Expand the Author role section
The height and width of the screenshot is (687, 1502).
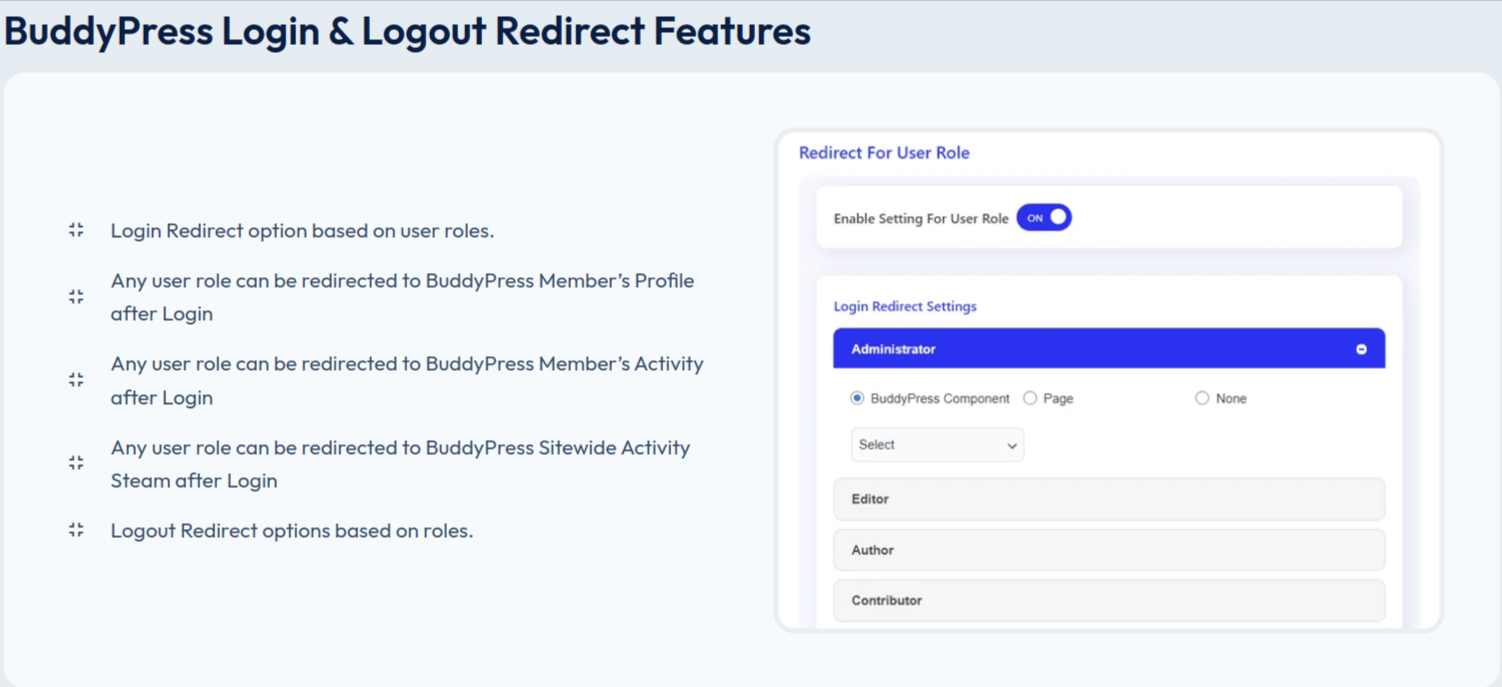pos(1108,550)
